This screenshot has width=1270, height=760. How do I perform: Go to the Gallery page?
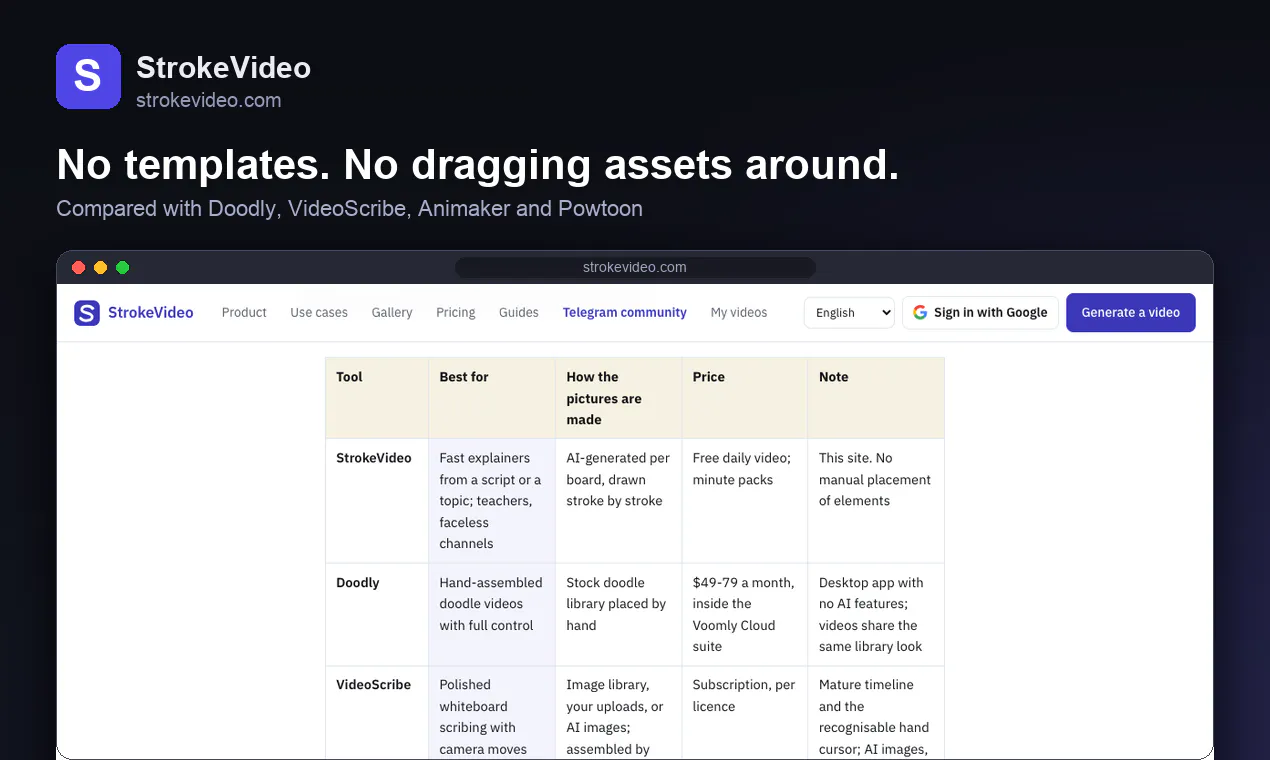coord(392,313)
